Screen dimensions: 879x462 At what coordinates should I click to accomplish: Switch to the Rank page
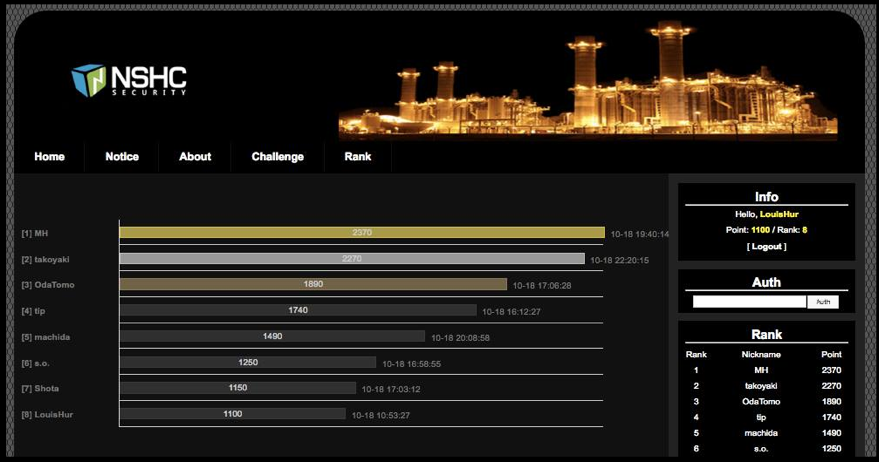[358, 157]
